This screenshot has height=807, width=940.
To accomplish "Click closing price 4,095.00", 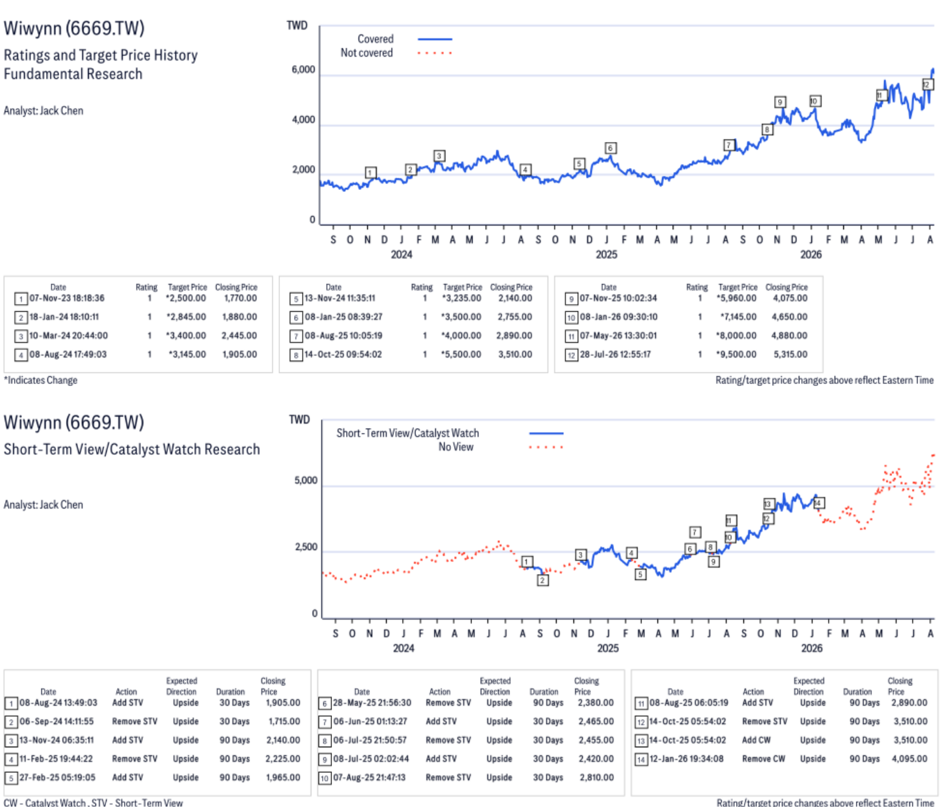I will [910, 758].
